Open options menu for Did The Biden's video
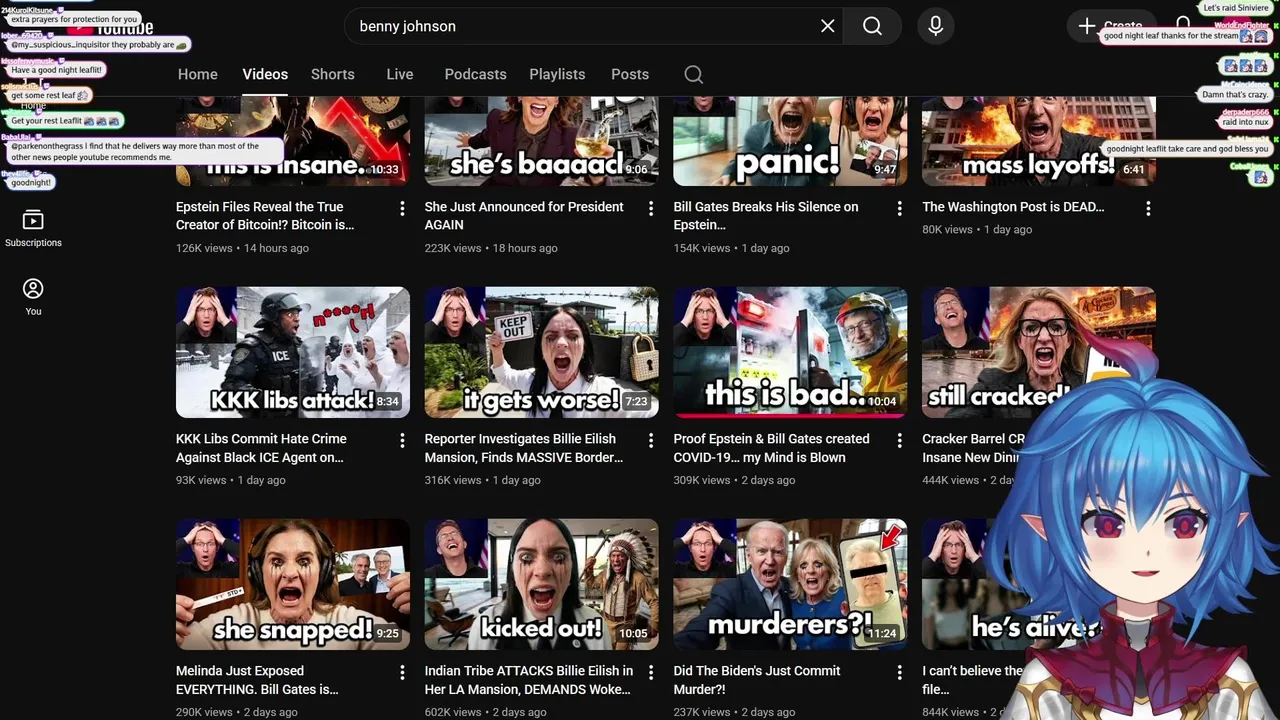The height and width of the screenshot is (720, 1280). click(899, 672)
